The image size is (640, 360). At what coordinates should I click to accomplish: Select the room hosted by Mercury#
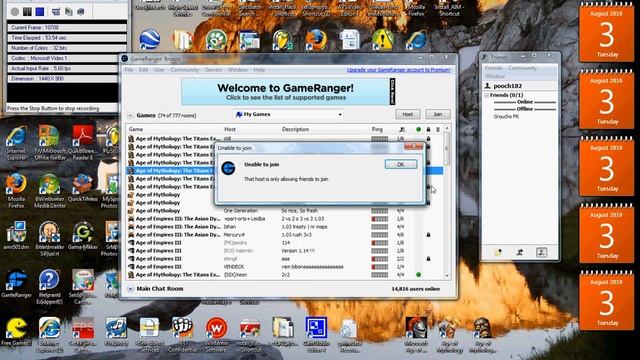(284, 235)
